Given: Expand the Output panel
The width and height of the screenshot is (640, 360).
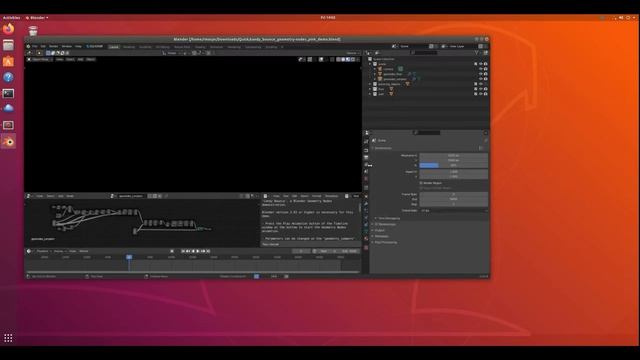Looking at the screenshot, I should pyautogui.click(x=380, y=230).
